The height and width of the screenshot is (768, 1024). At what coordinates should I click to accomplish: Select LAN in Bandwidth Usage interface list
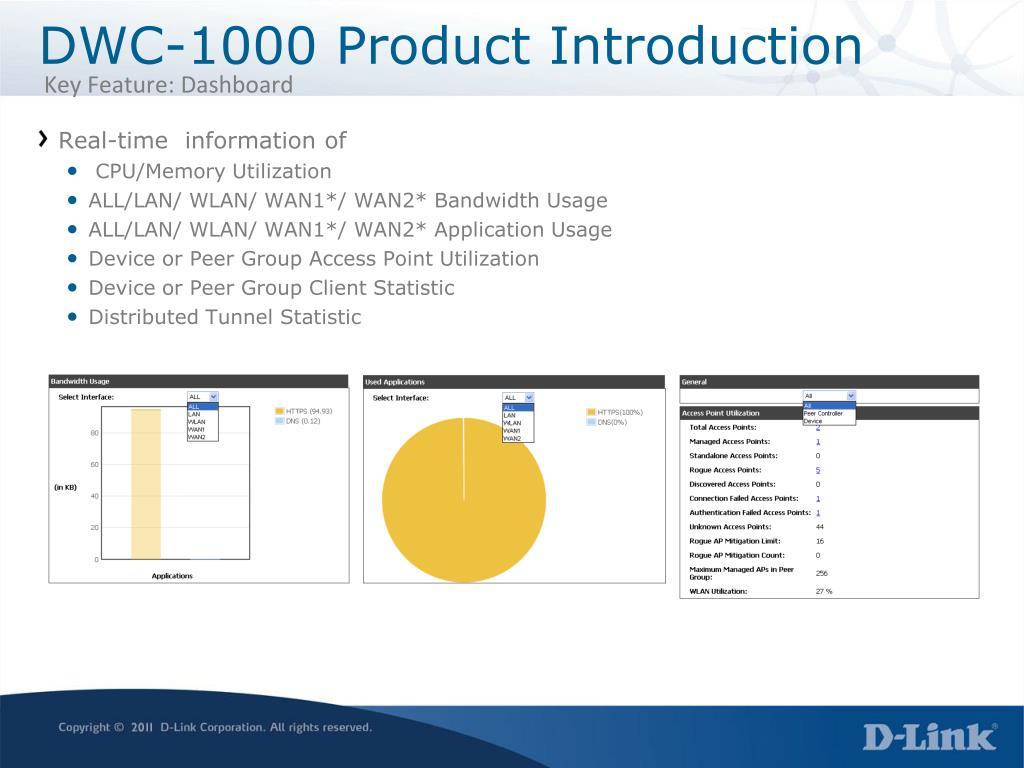click(202, 414)
